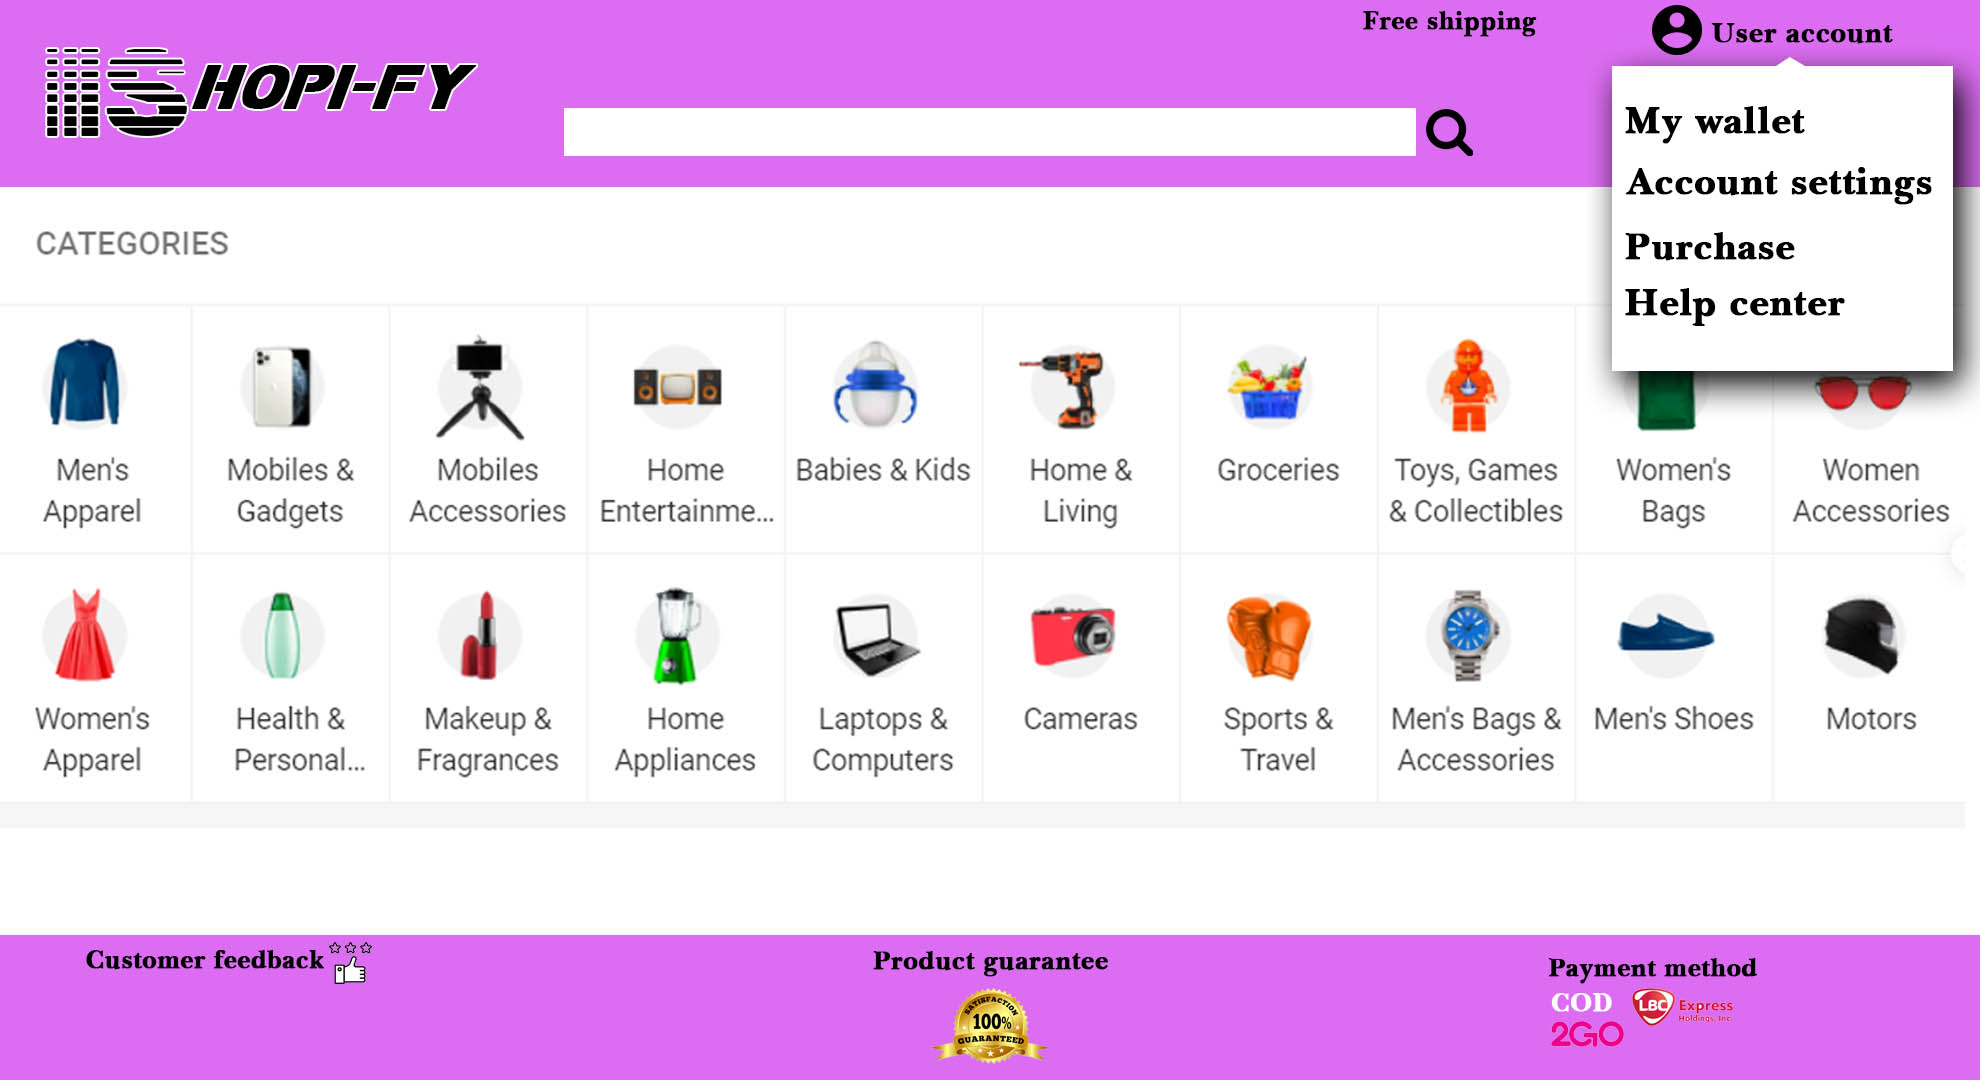Open Help center from dropdown menu
The height and width of the screenshot is (1080, 1980).
coord(1734,303)
